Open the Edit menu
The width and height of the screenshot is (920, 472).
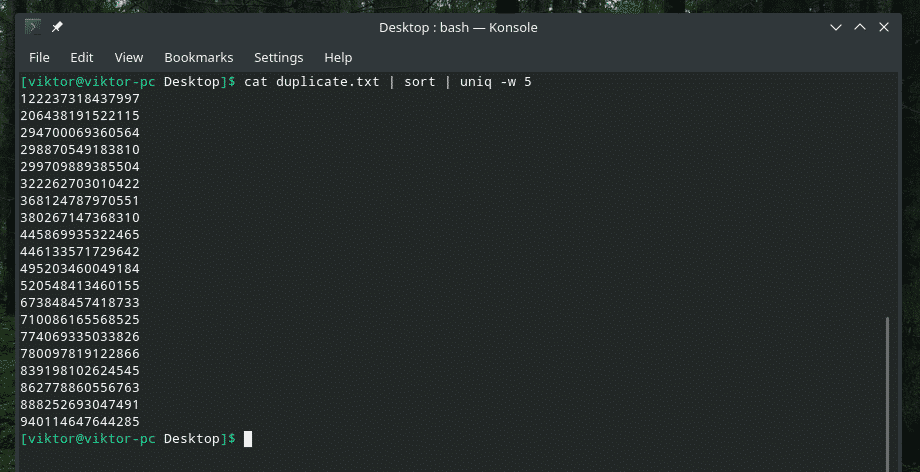tap(82, 57)
